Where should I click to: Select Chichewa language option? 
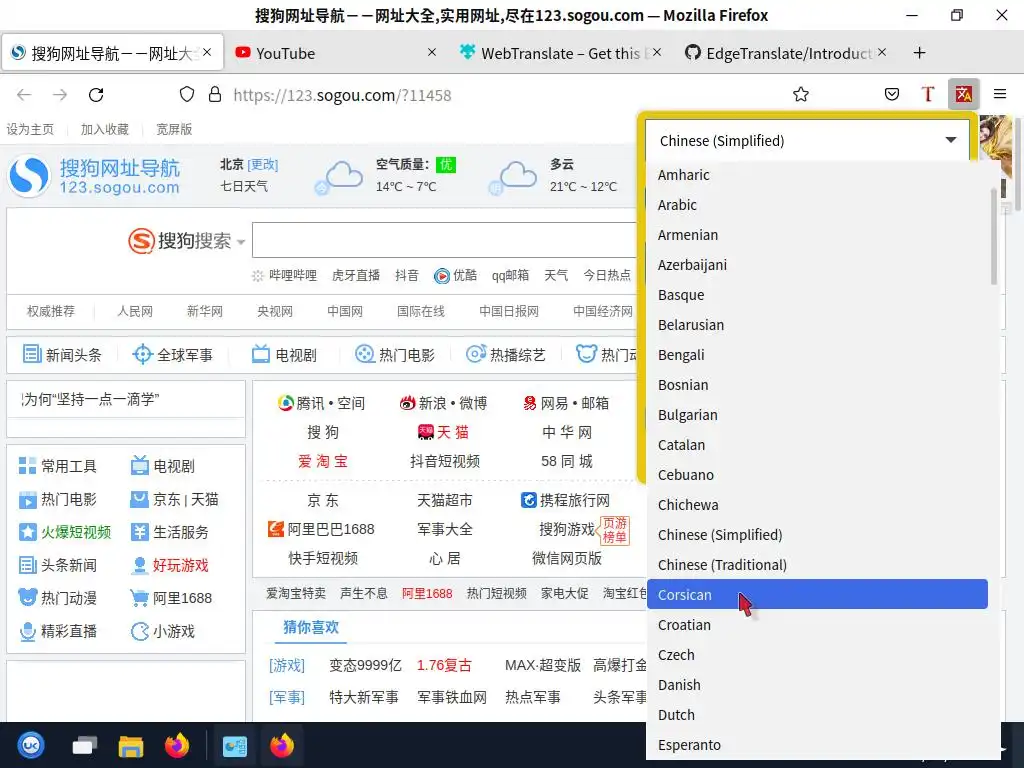click(x=817, y=505)
